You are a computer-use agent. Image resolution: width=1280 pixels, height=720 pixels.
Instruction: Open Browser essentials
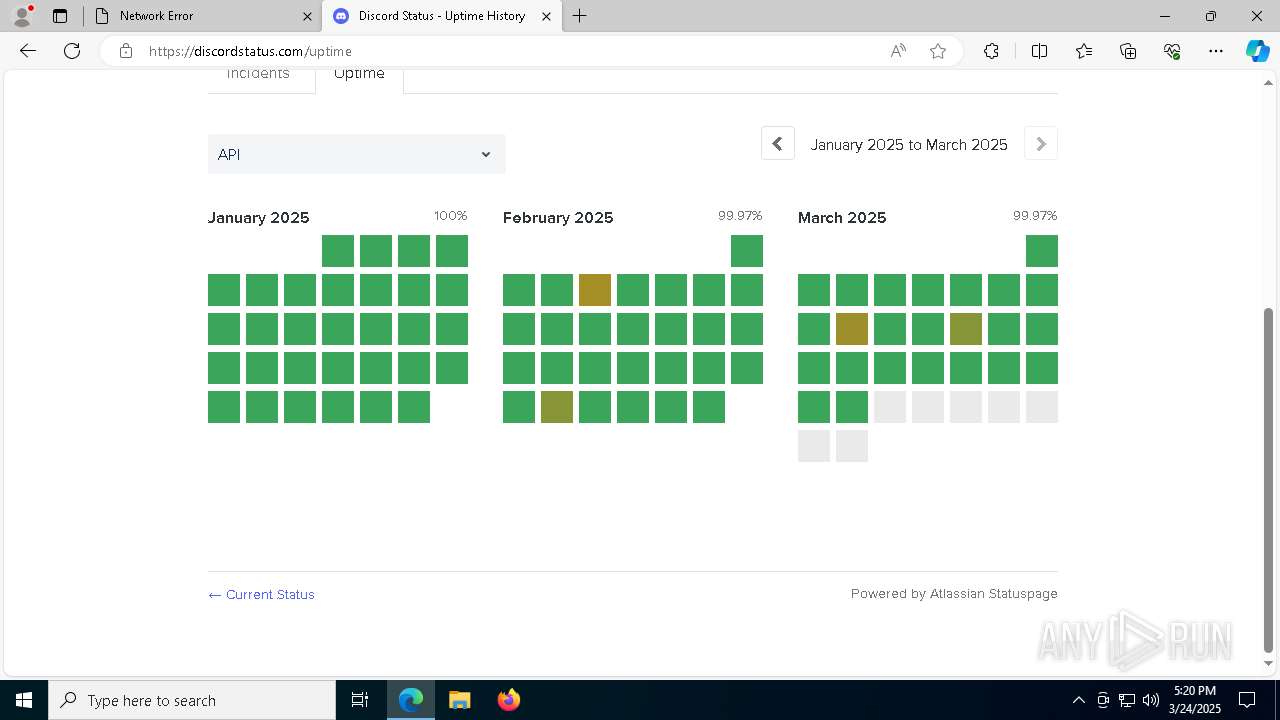1172,51
